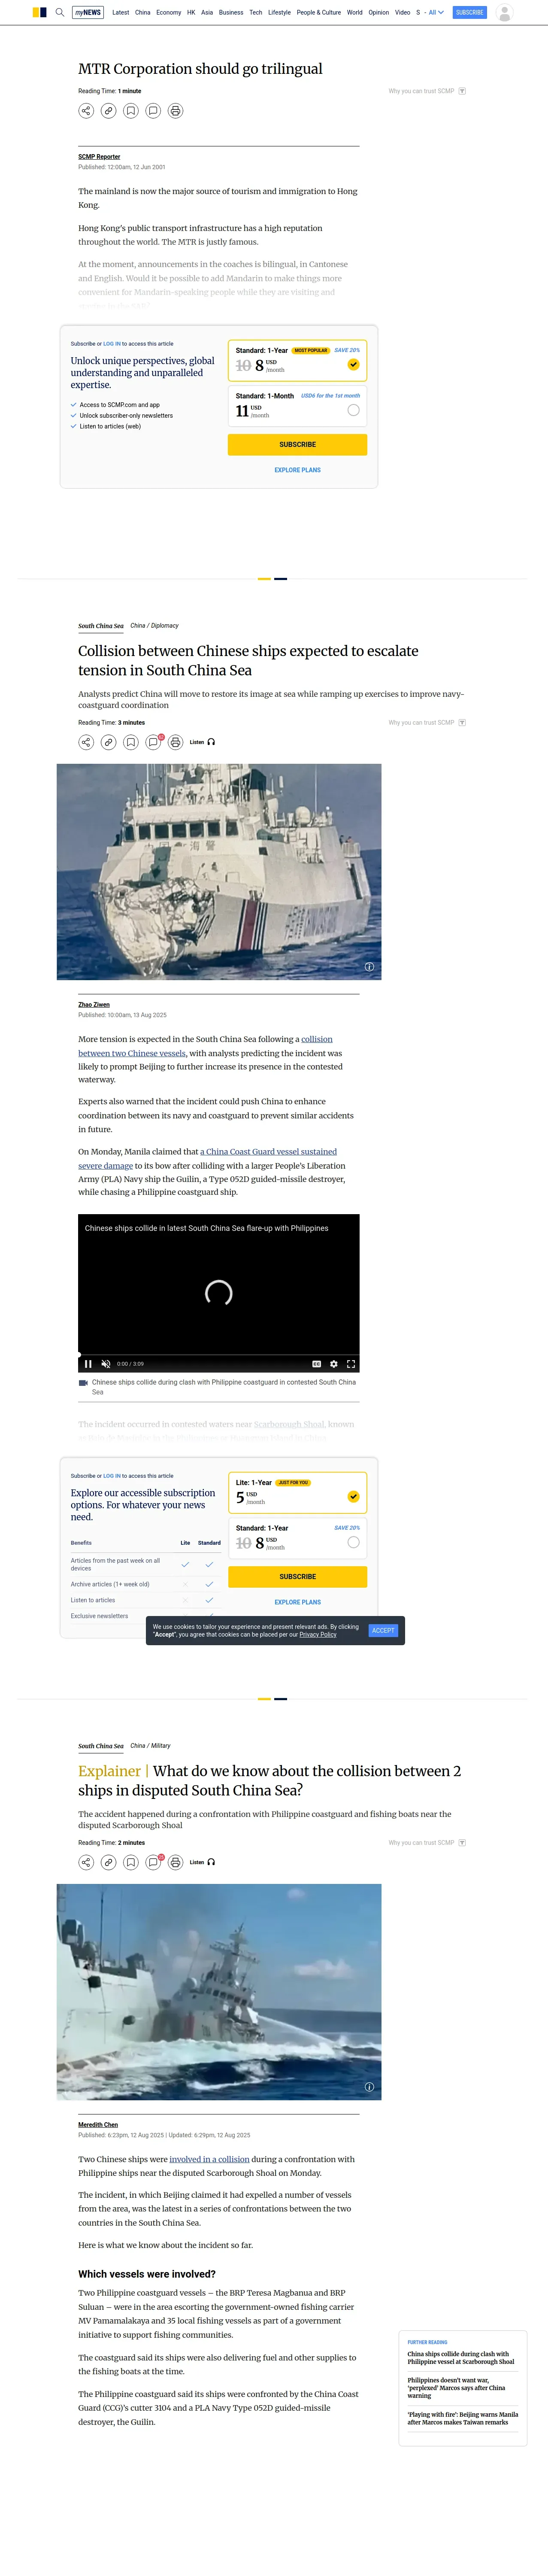Image resolution: width=548 pixels, height=2576 pixels.
Task: Open the People & Culture section
Action: tap(319, 12)
